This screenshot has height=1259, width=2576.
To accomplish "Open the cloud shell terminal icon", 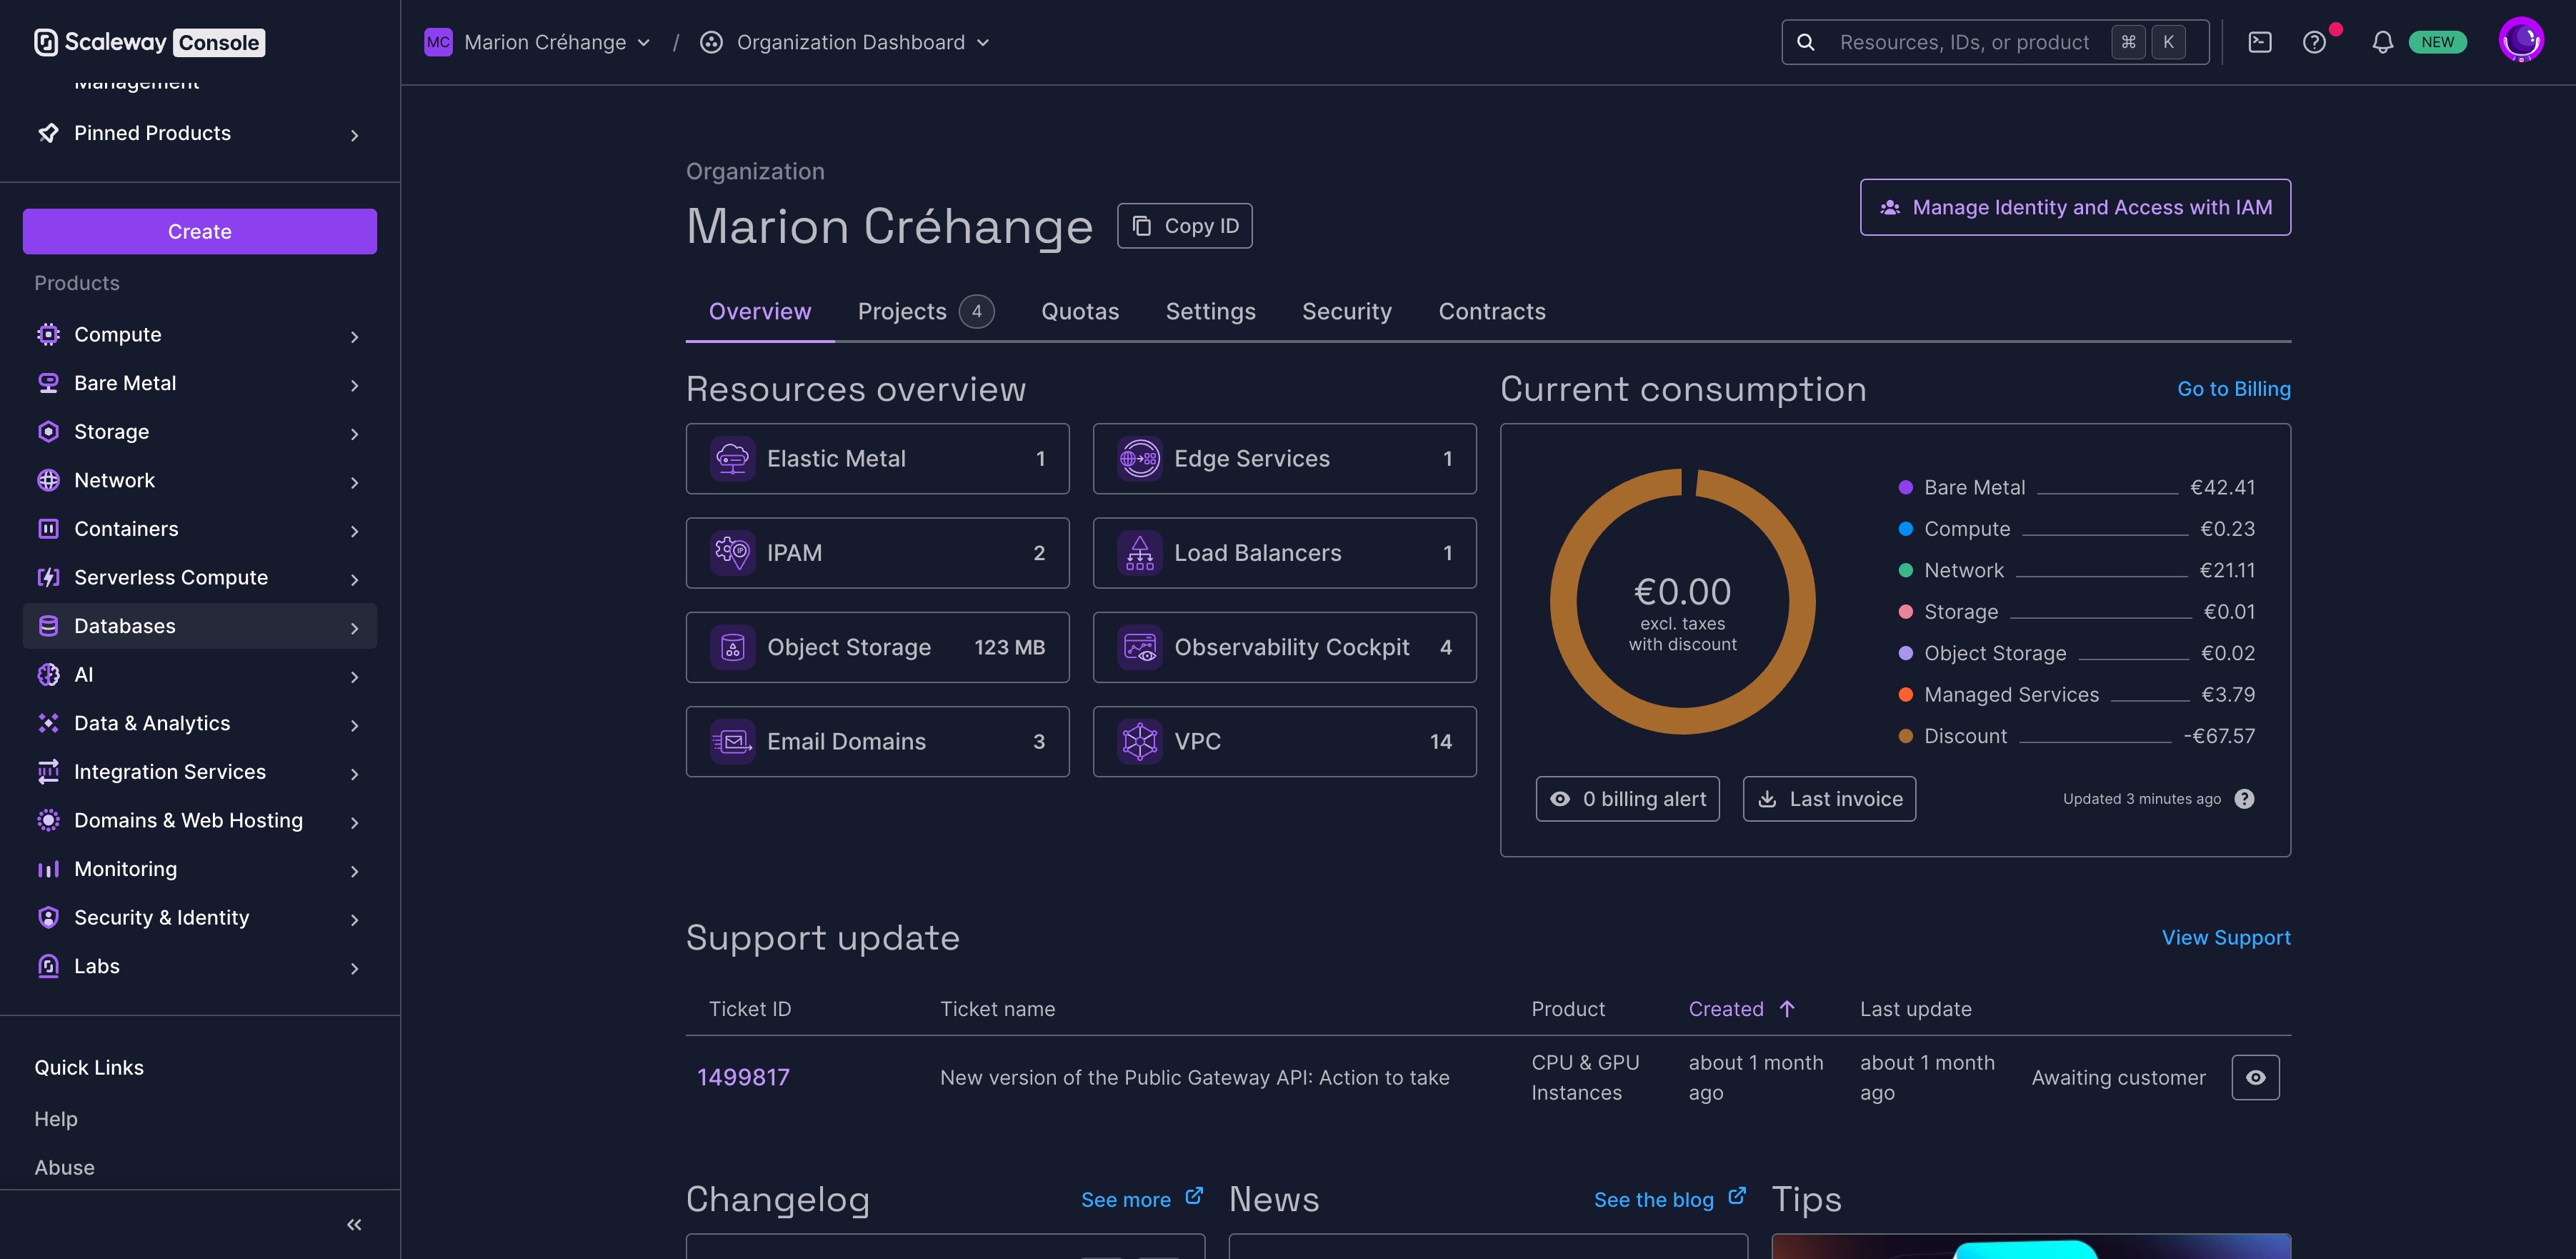I will tap(2260, 42).
